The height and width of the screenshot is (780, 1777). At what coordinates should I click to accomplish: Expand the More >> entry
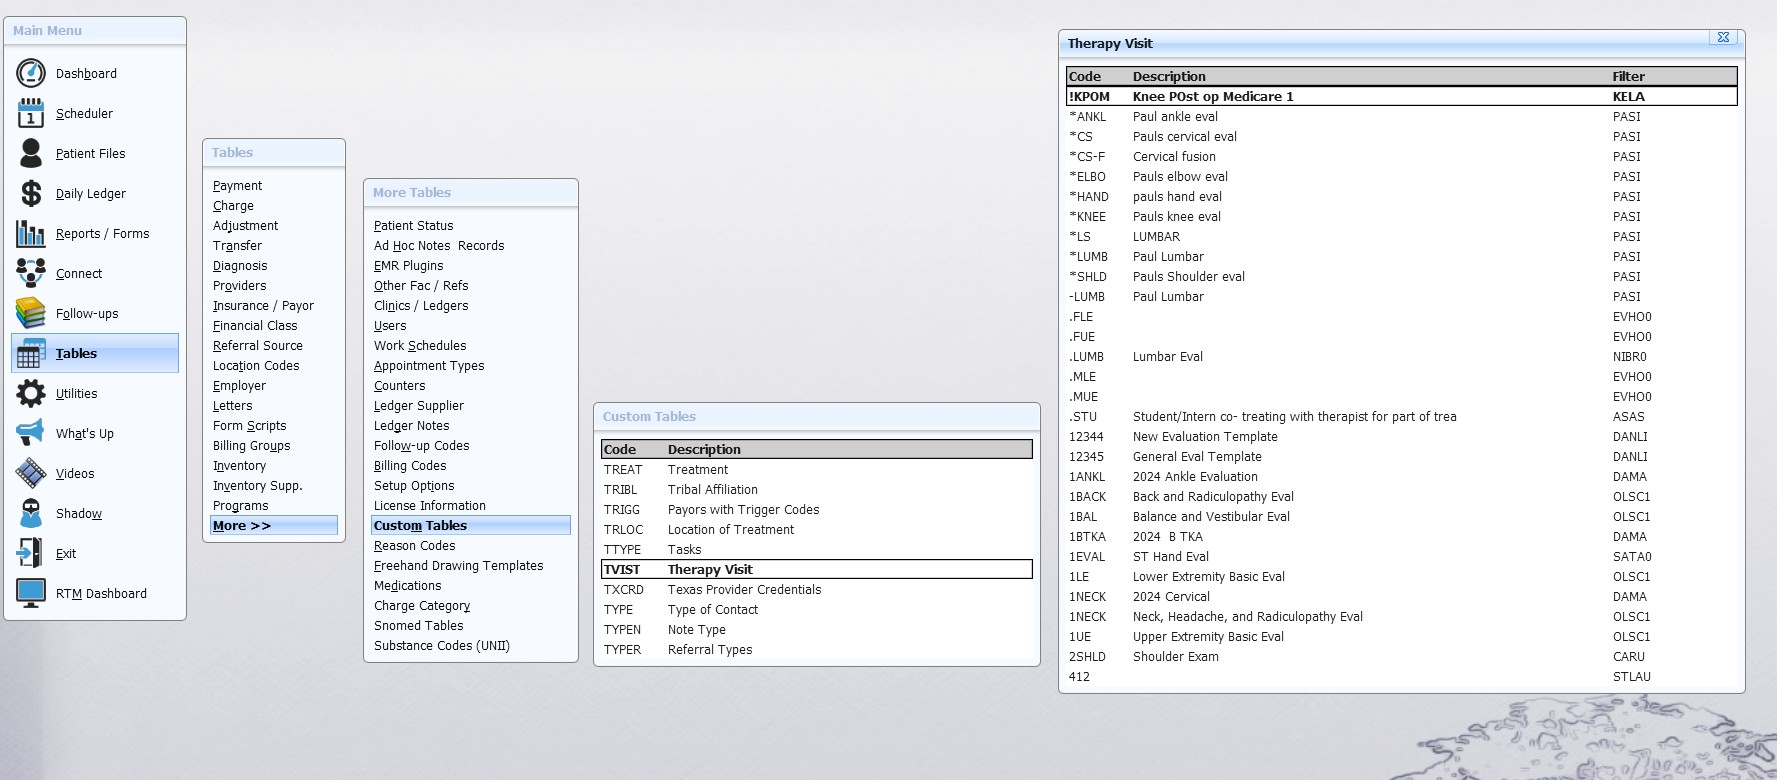point(274,525)
